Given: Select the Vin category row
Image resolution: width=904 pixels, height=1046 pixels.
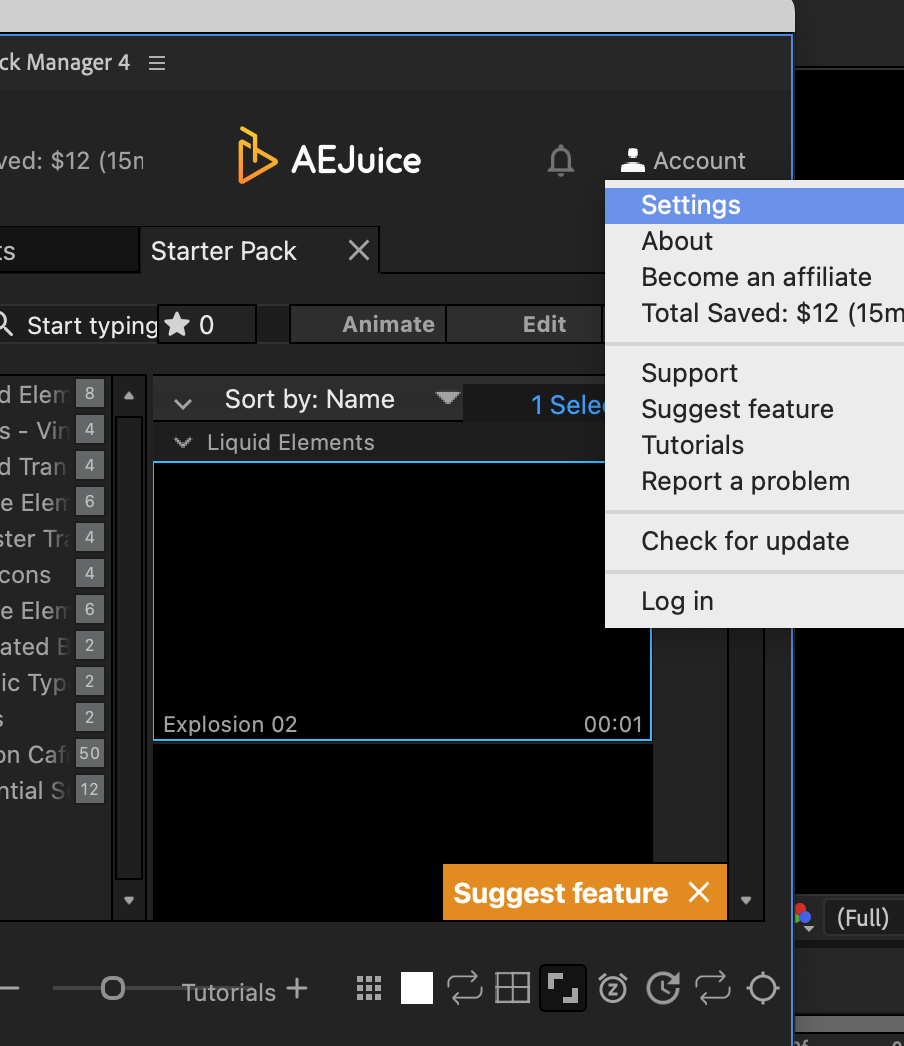Looking at the screenshot, I should 52,430.
